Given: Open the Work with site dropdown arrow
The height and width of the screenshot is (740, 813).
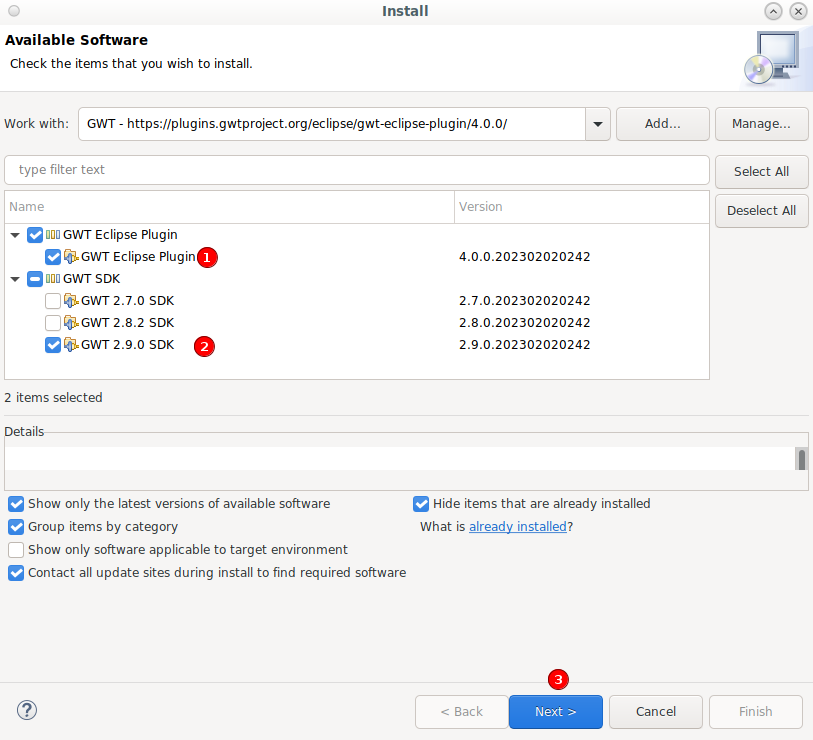Looking at the screenshot, I should [598, 124].
